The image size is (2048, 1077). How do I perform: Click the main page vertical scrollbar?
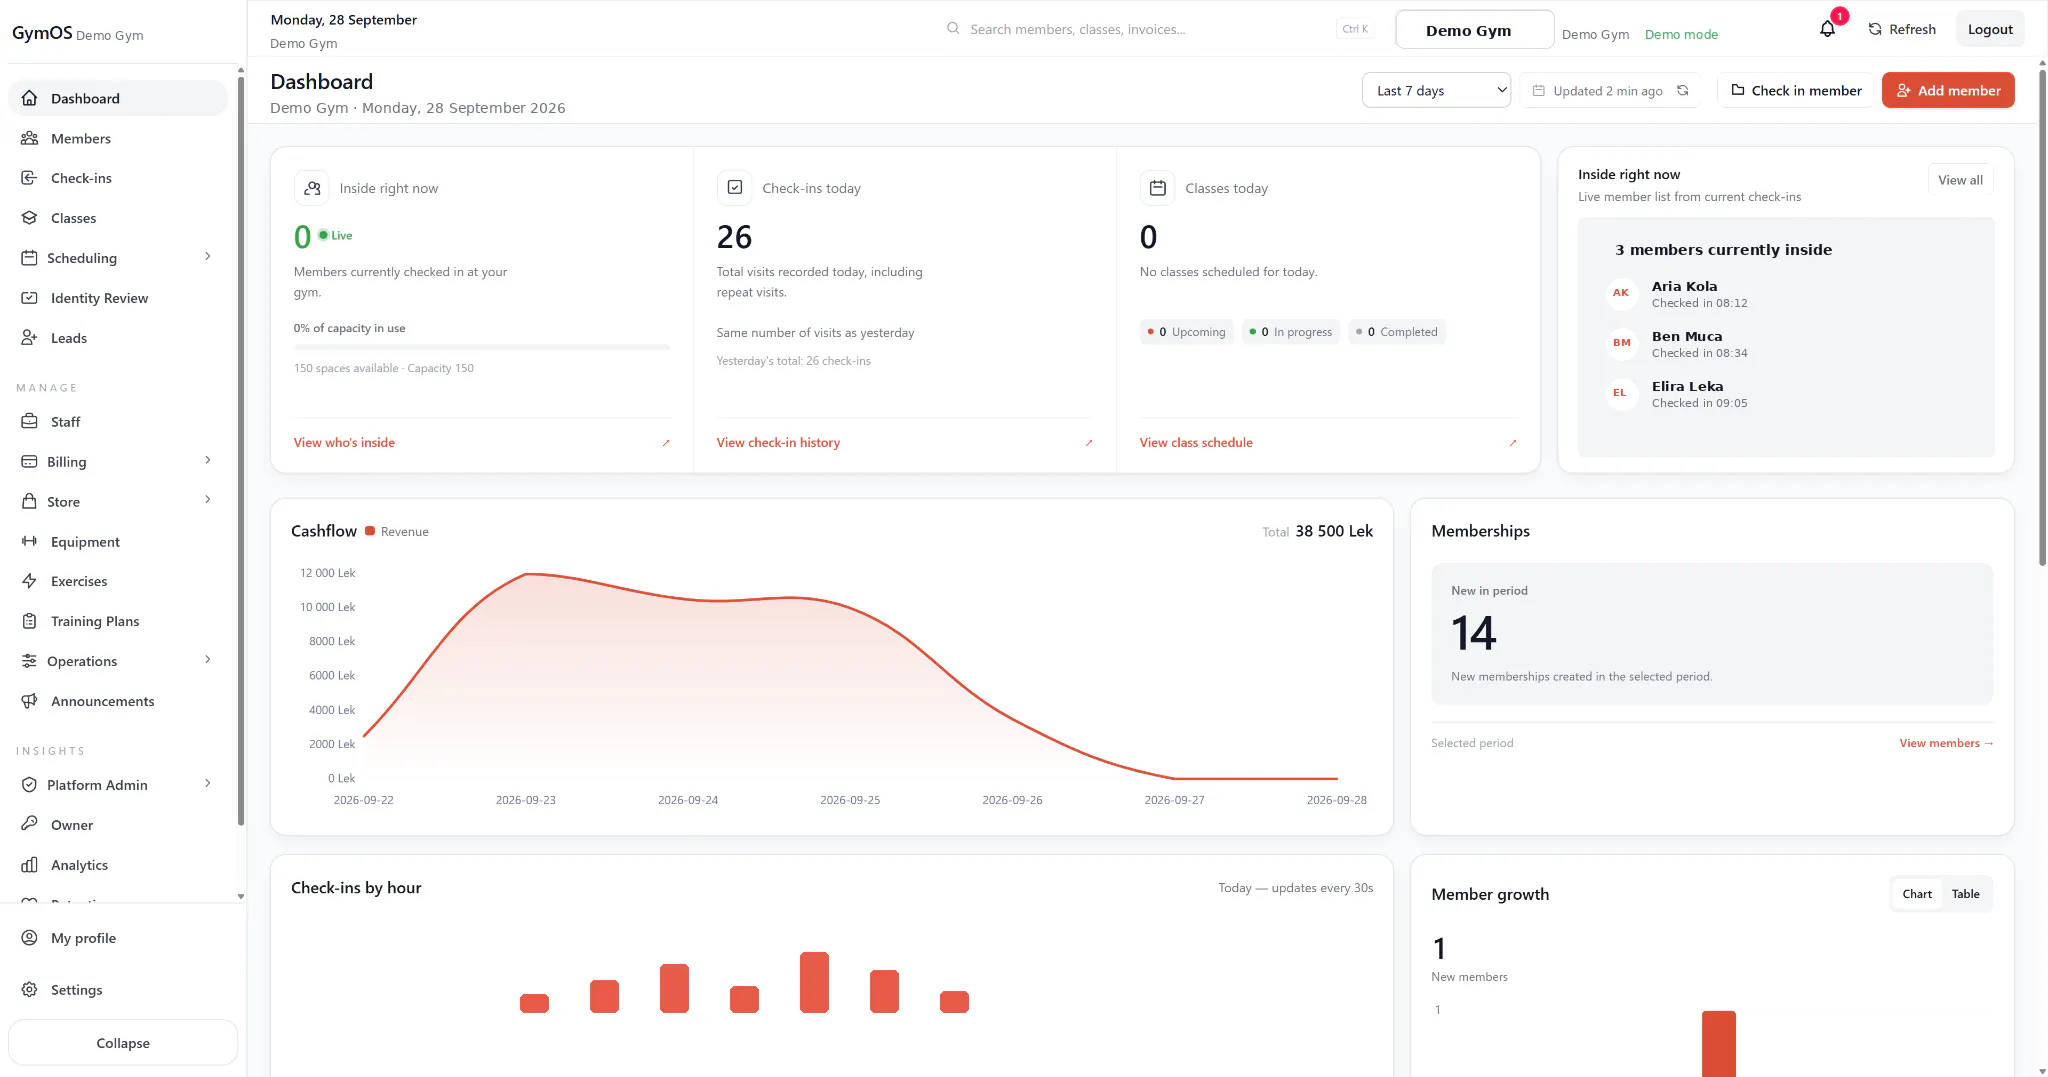point(2042,320)
